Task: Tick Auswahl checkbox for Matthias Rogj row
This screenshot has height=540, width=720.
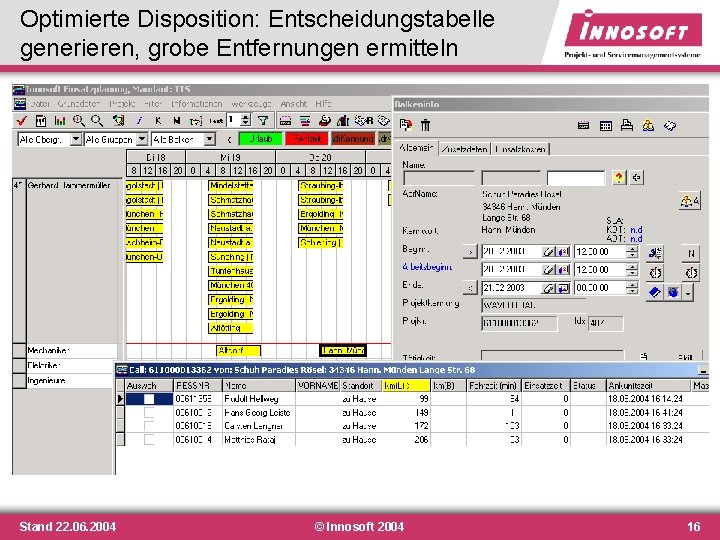Action: pos(149,439)
